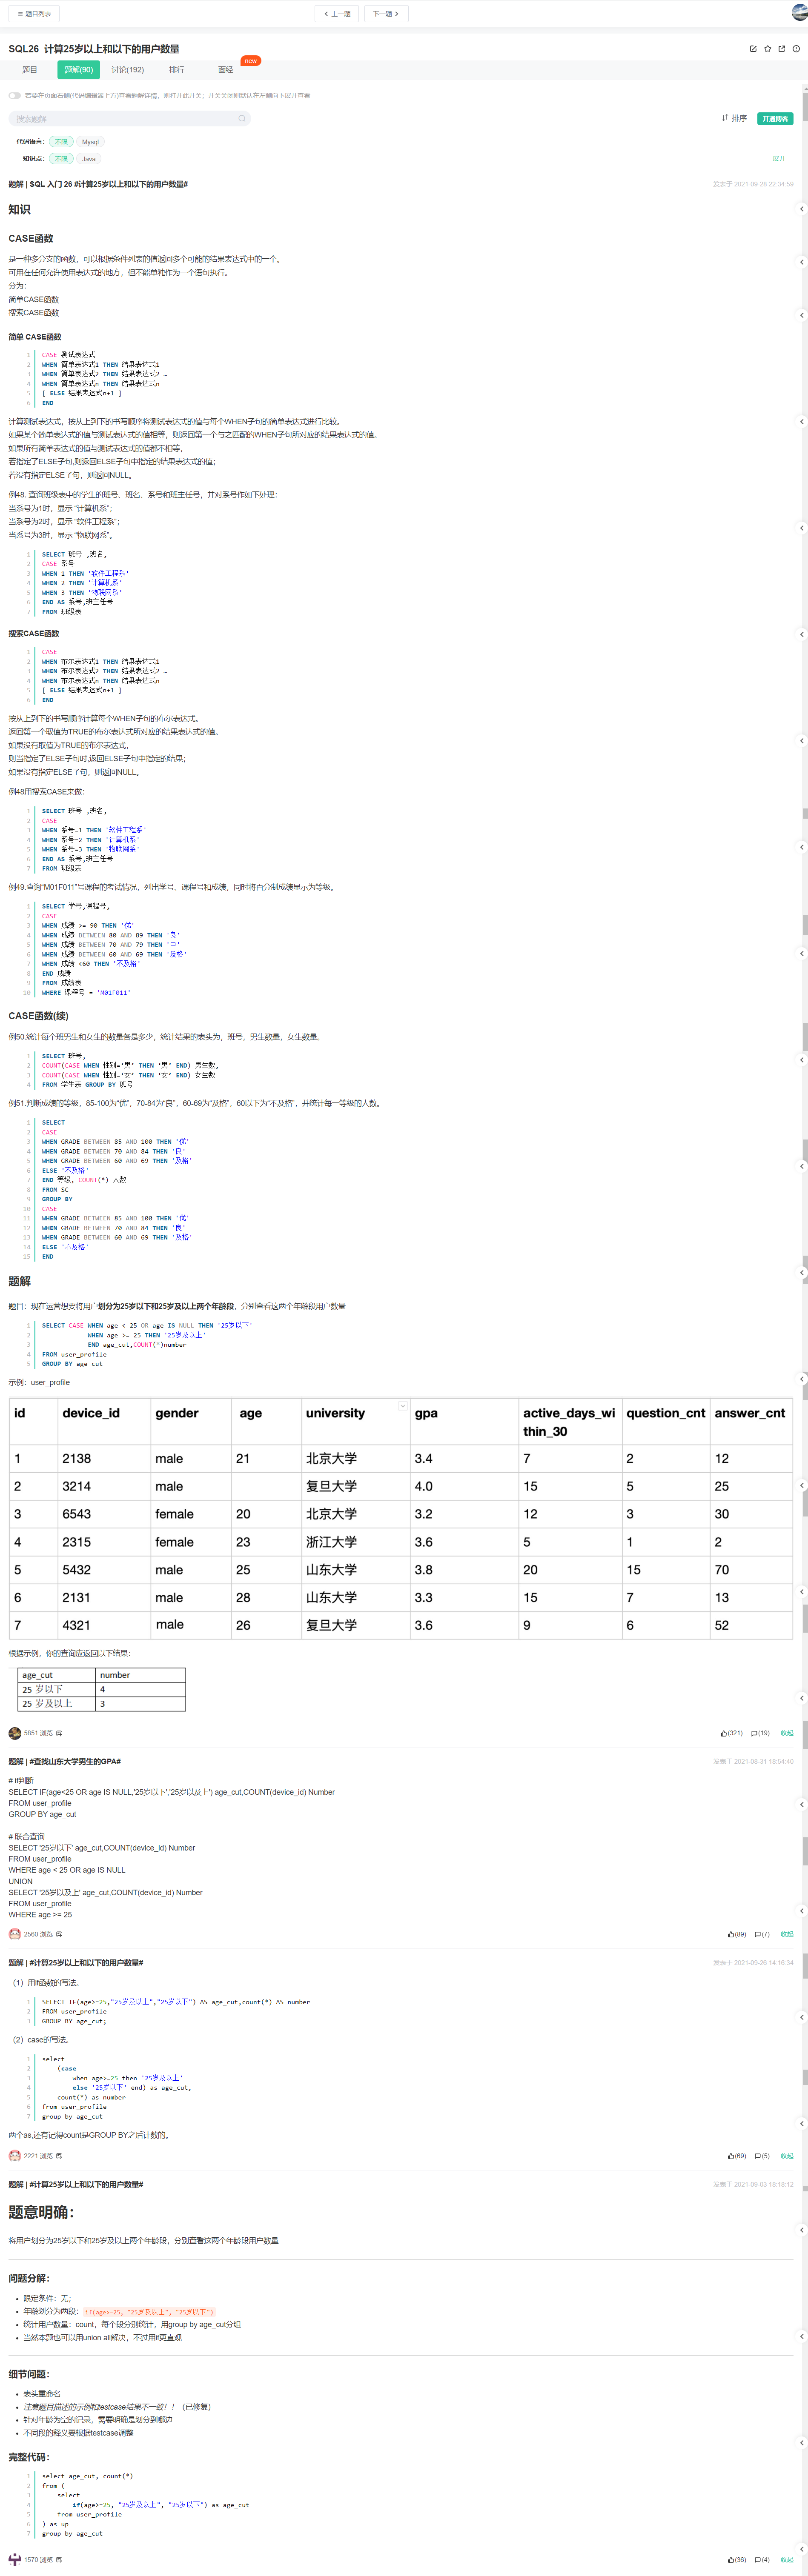Open the 14:16:34 solution titled #计算25岁以上和以下的用户数量#
The image size is (808, 2576).
coord(76,1963)
